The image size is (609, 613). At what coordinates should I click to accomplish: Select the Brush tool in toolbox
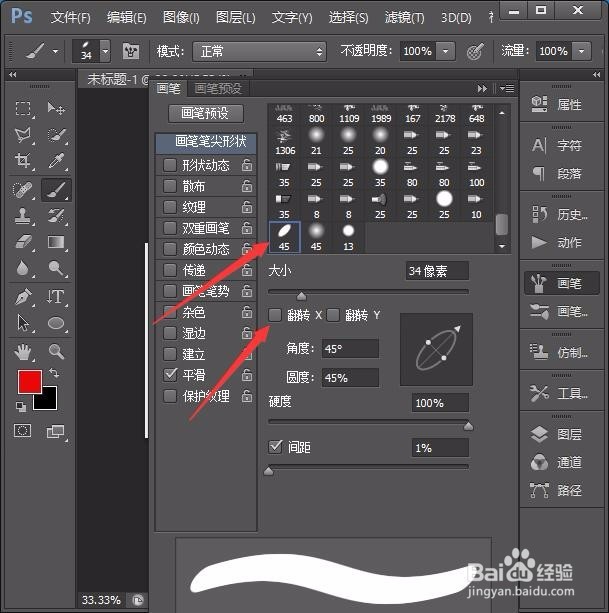pyautogui.click(x=56, y=190)
